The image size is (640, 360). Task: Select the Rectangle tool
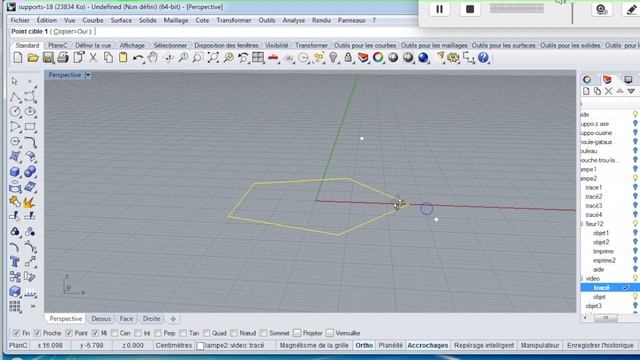pyautogui.click(x=30, y=127)
